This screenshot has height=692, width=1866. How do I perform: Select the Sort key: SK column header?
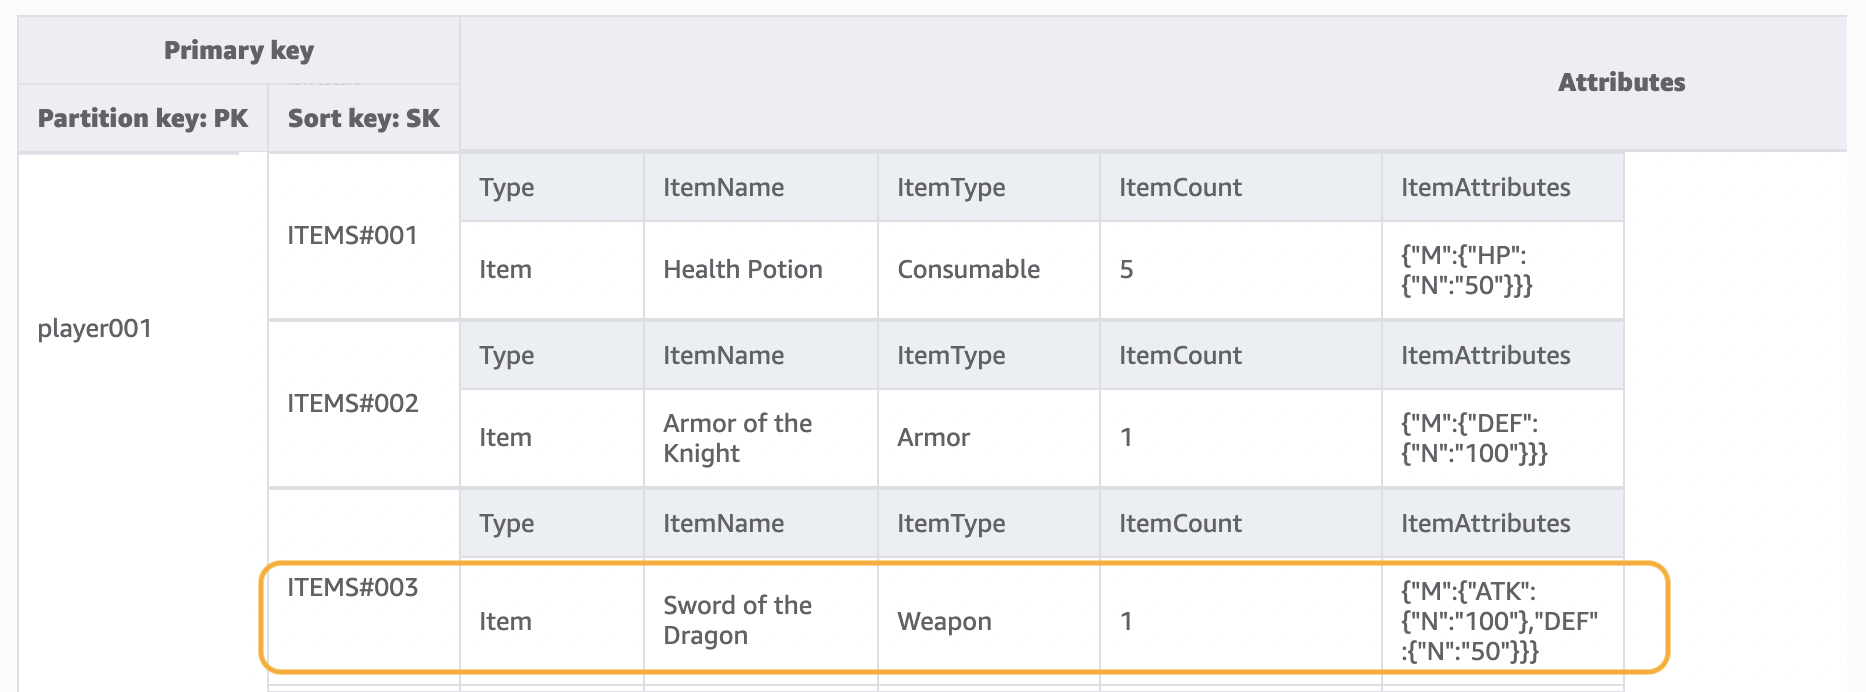(x=364, y=118)
